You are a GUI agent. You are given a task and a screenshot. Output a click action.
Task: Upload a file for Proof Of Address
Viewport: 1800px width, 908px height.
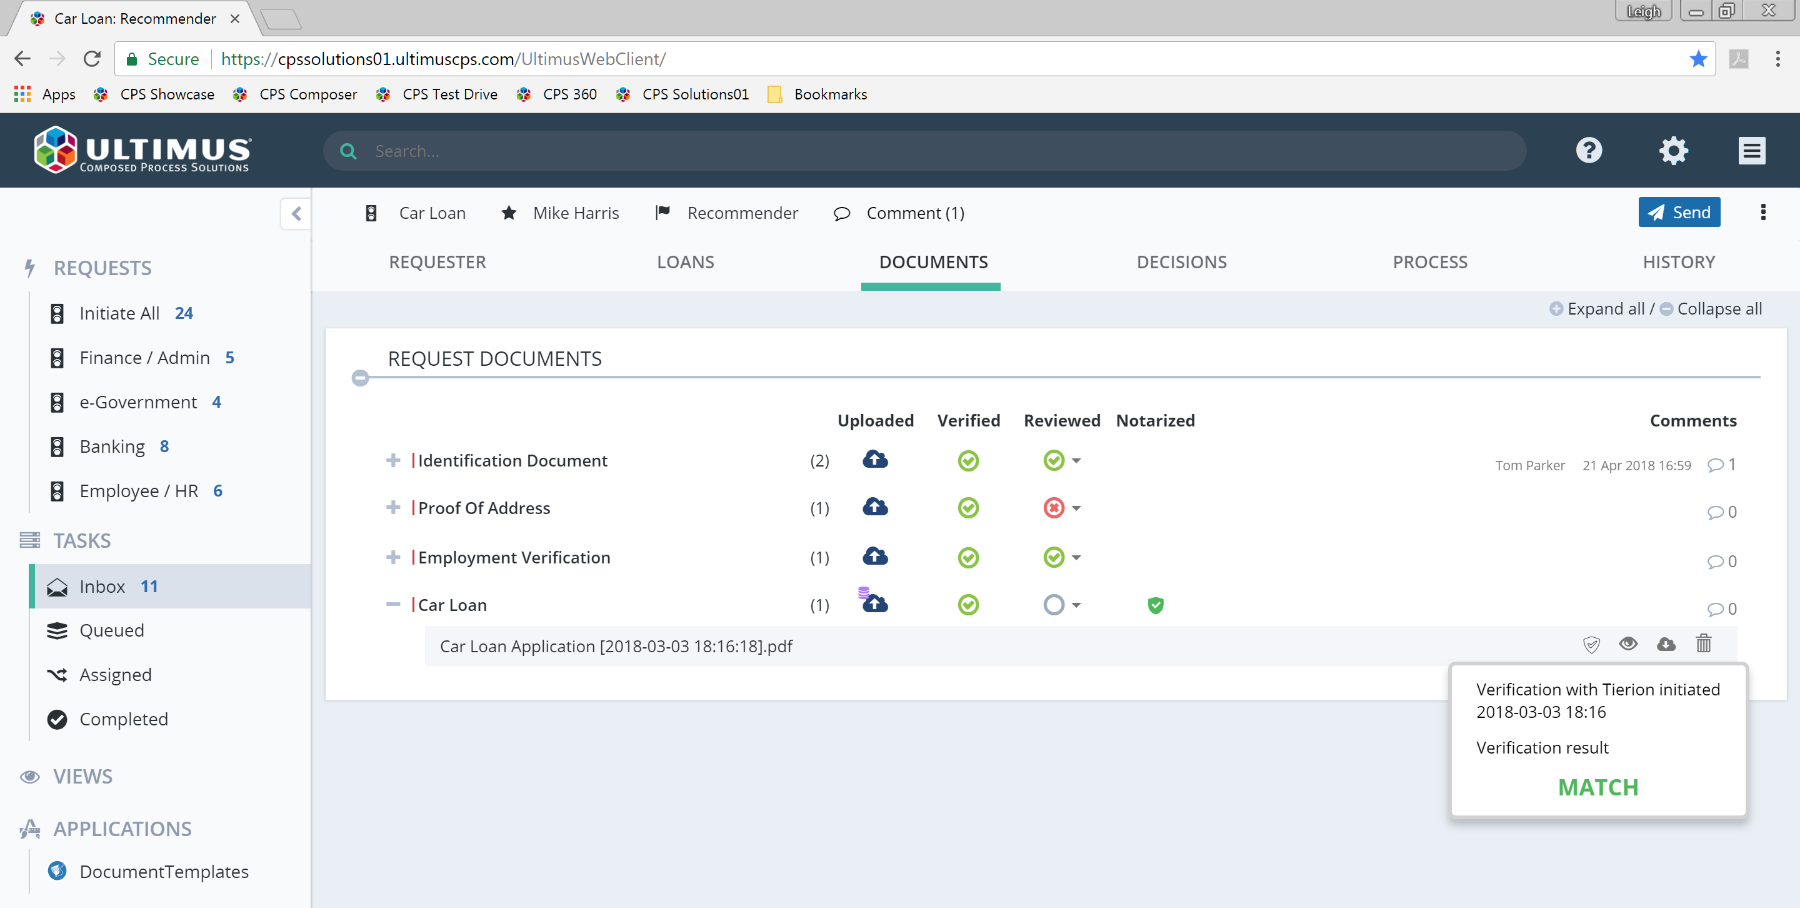[x=874, y=507]
